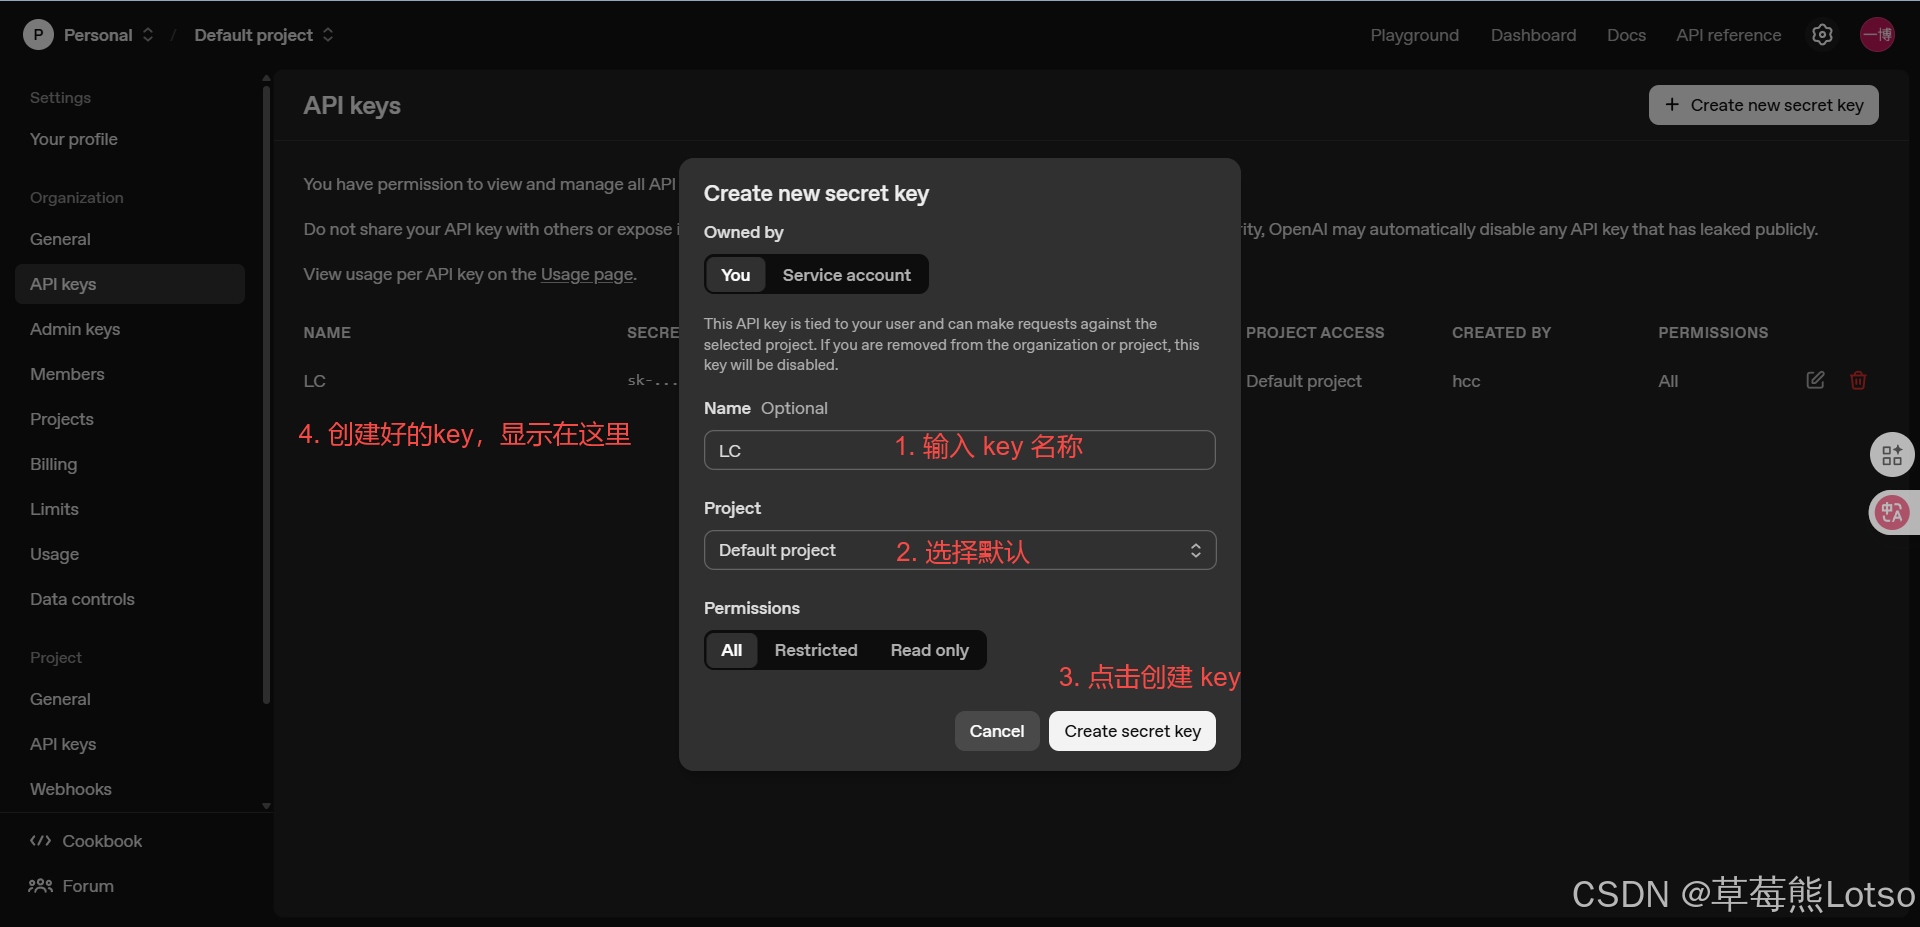
Task: Set permissions to Restricted
Action: [x=816, y=650]
